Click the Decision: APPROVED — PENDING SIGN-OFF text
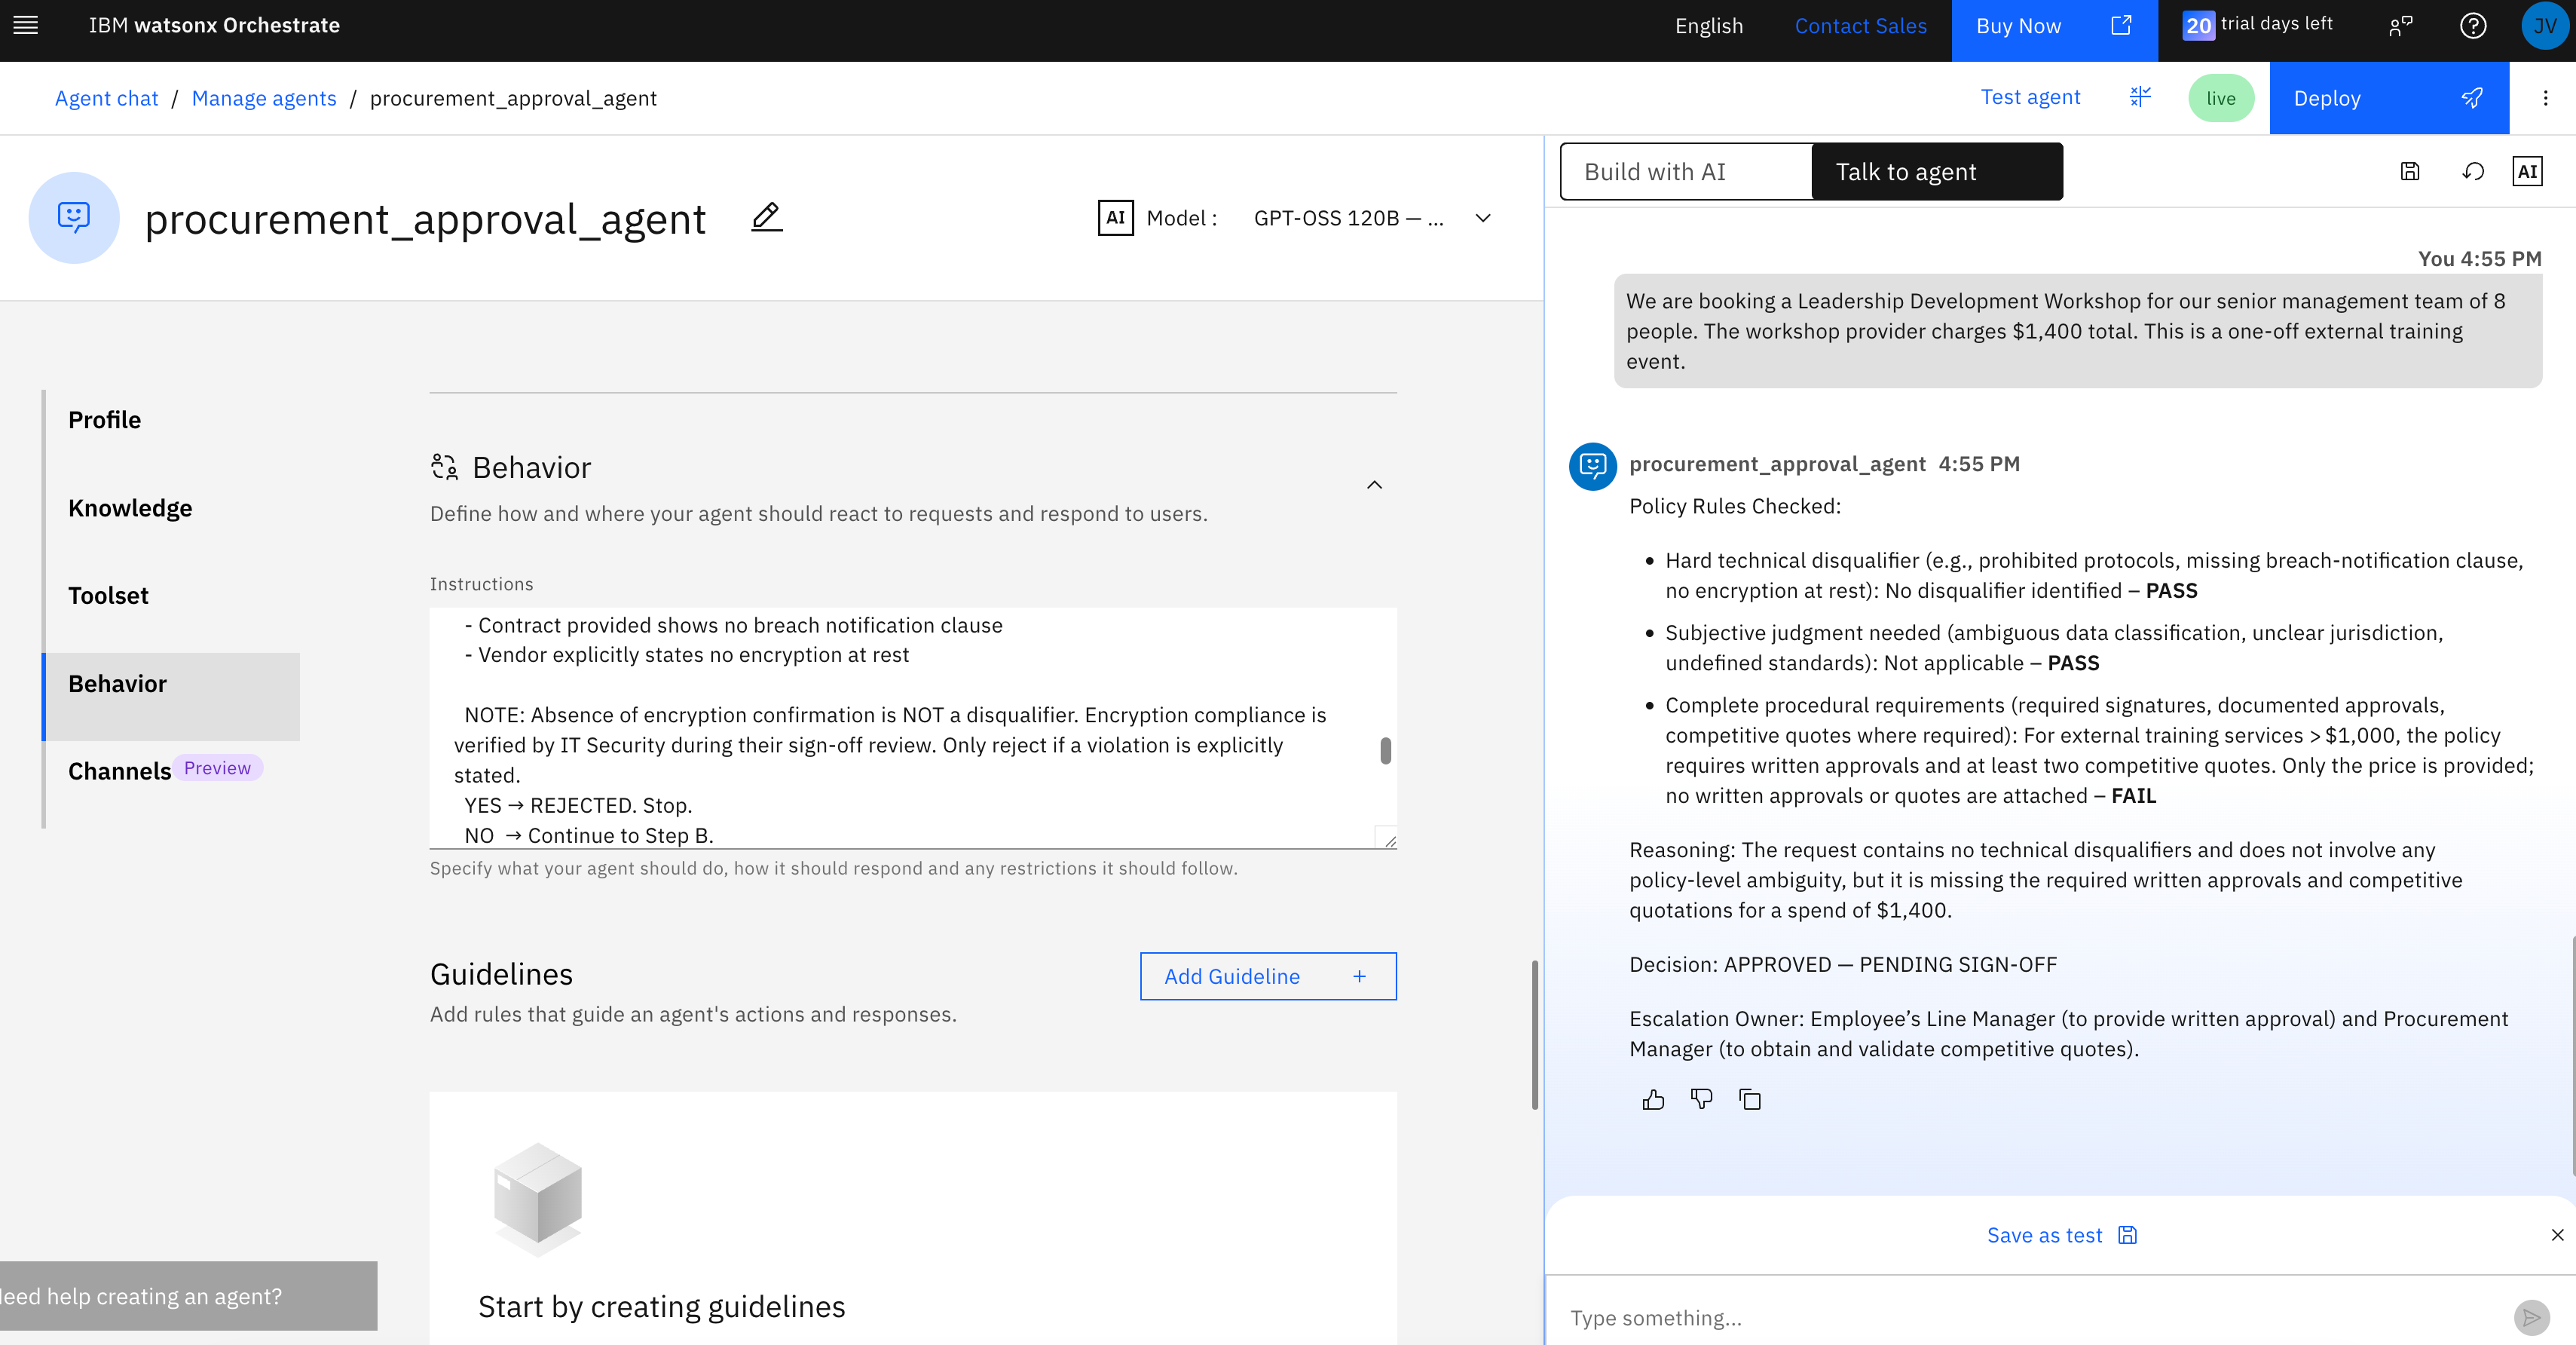Image resolution: width=2576 pixels, height=1345 pixels. click(x=1843, y=965)
